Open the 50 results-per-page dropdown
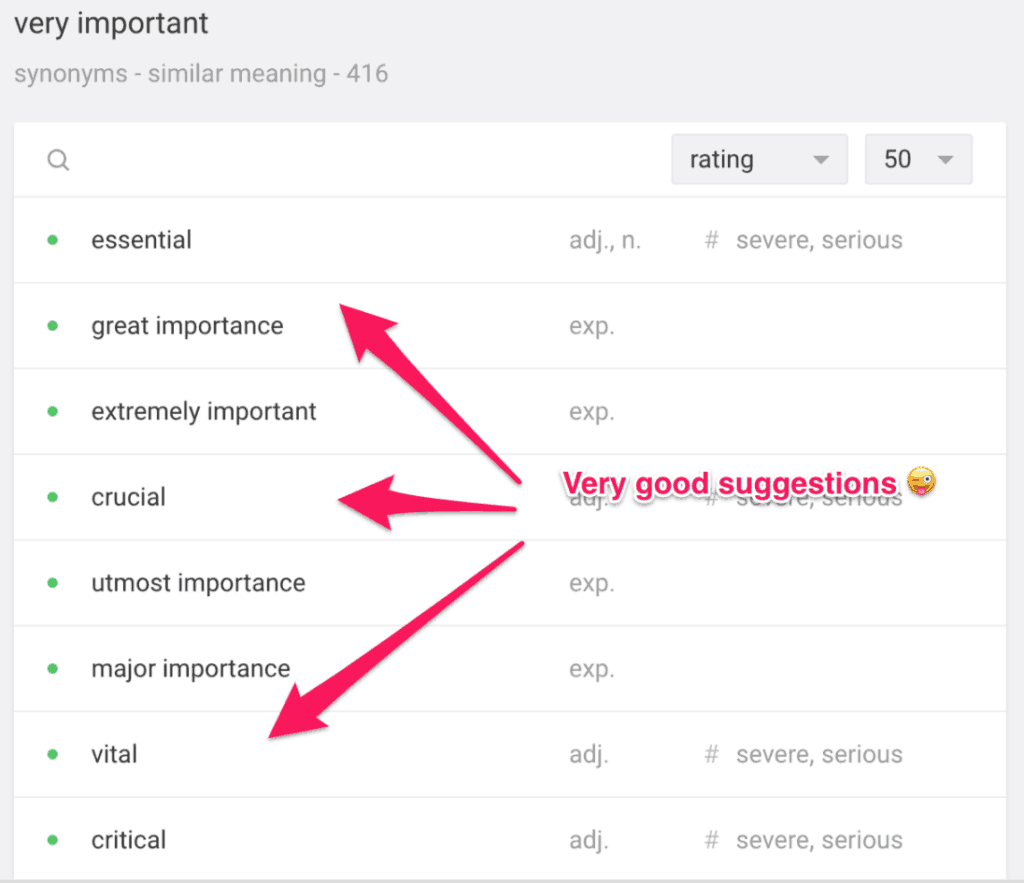Viewport: 1024px width, 883px height. (917, 159)
